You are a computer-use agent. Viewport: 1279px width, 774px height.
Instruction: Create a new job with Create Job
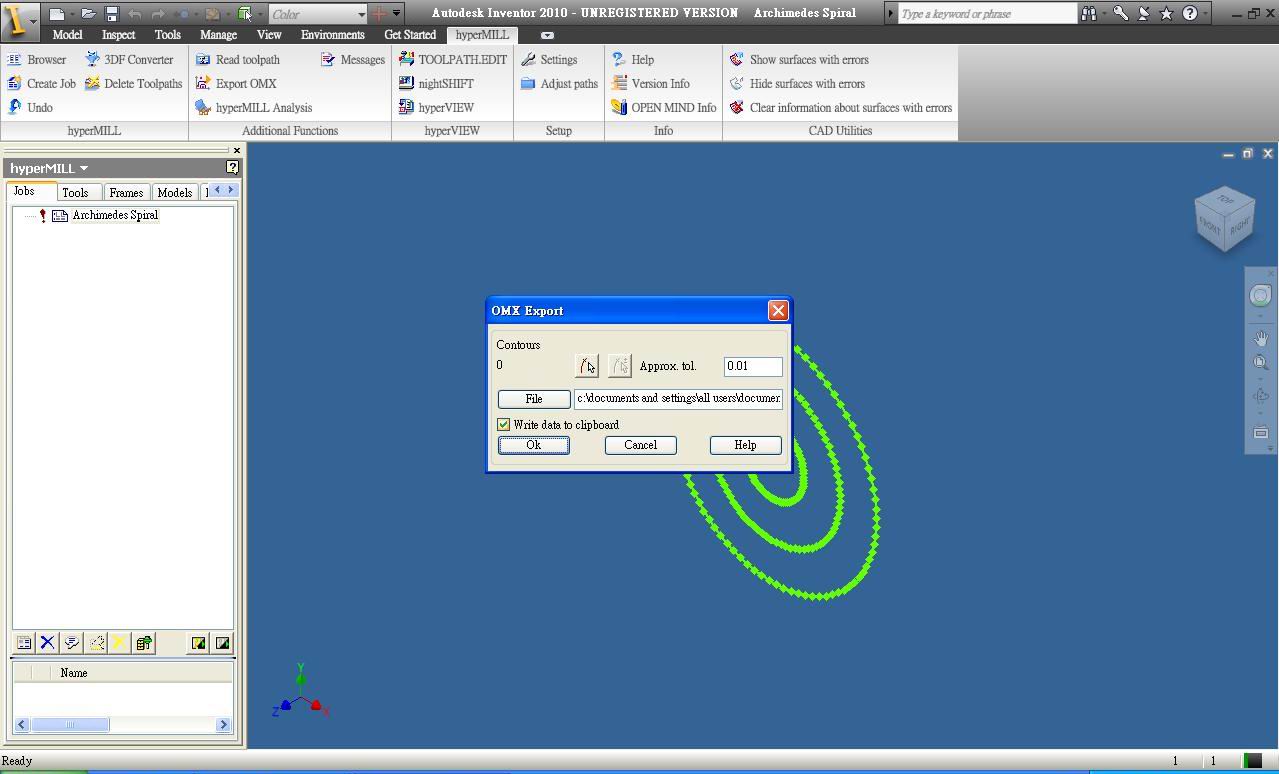[42, 84]
